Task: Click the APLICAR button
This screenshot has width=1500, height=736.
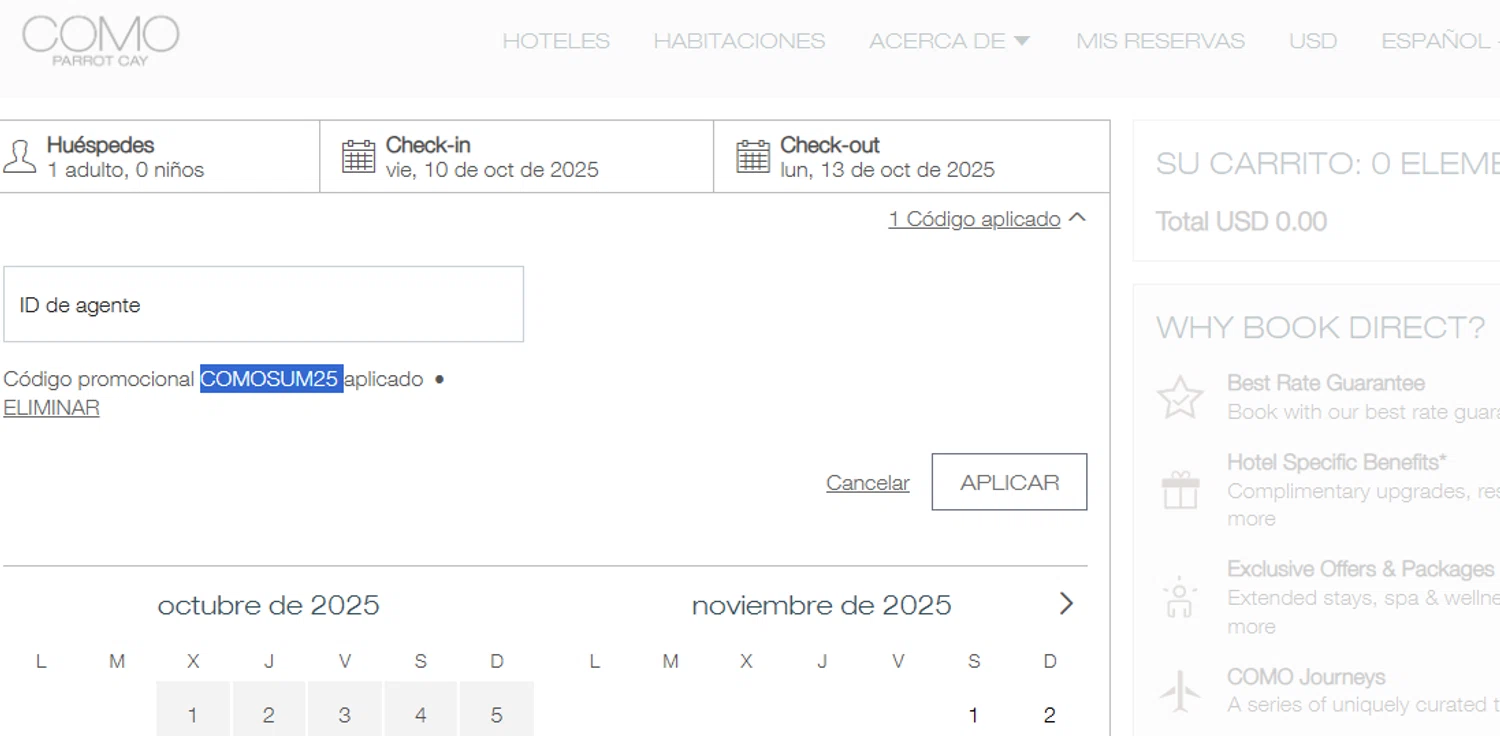Action: (x=1009, y=482)
